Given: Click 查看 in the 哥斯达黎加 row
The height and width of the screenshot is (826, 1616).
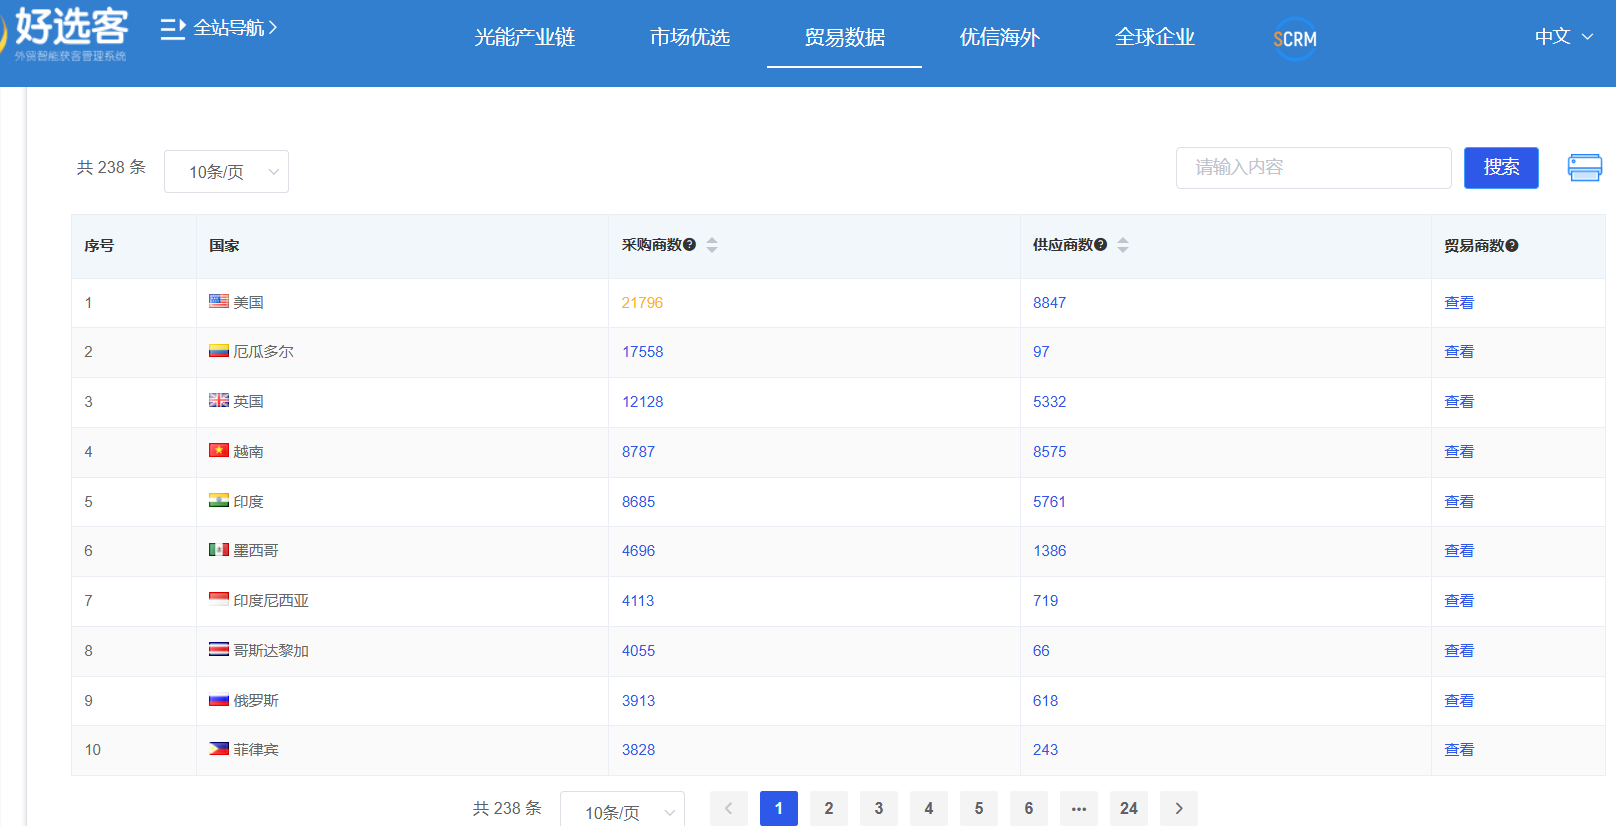Looking at the screenshot, I should click(1459, 651).
